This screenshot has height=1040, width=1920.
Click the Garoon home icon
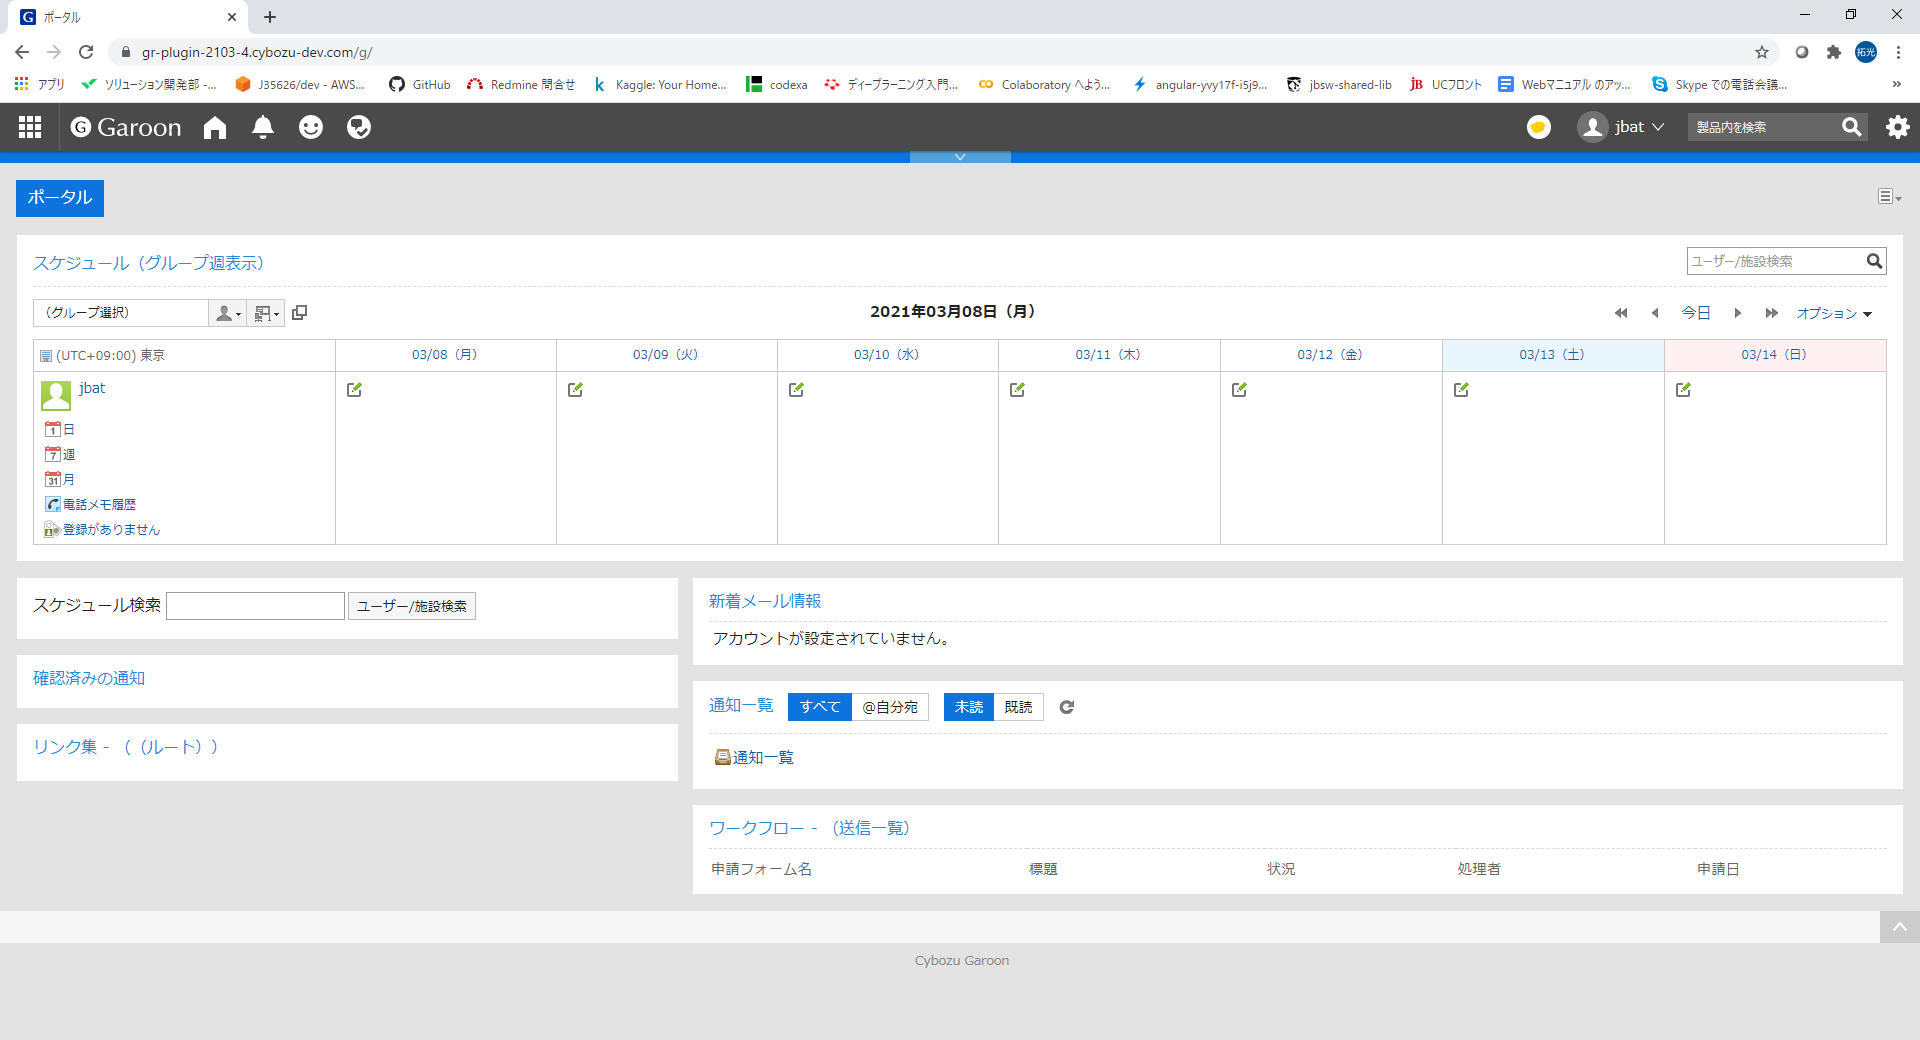pos(215,127)
